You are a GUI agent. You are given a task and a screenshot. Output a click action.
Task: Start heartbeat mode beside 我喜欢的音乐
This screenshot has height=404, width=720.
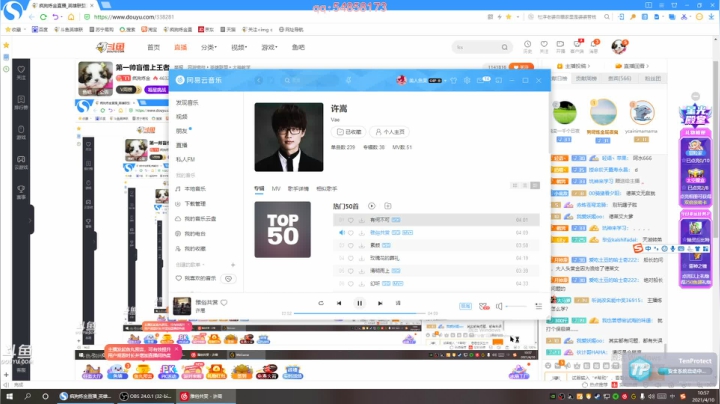coord(228,279)
